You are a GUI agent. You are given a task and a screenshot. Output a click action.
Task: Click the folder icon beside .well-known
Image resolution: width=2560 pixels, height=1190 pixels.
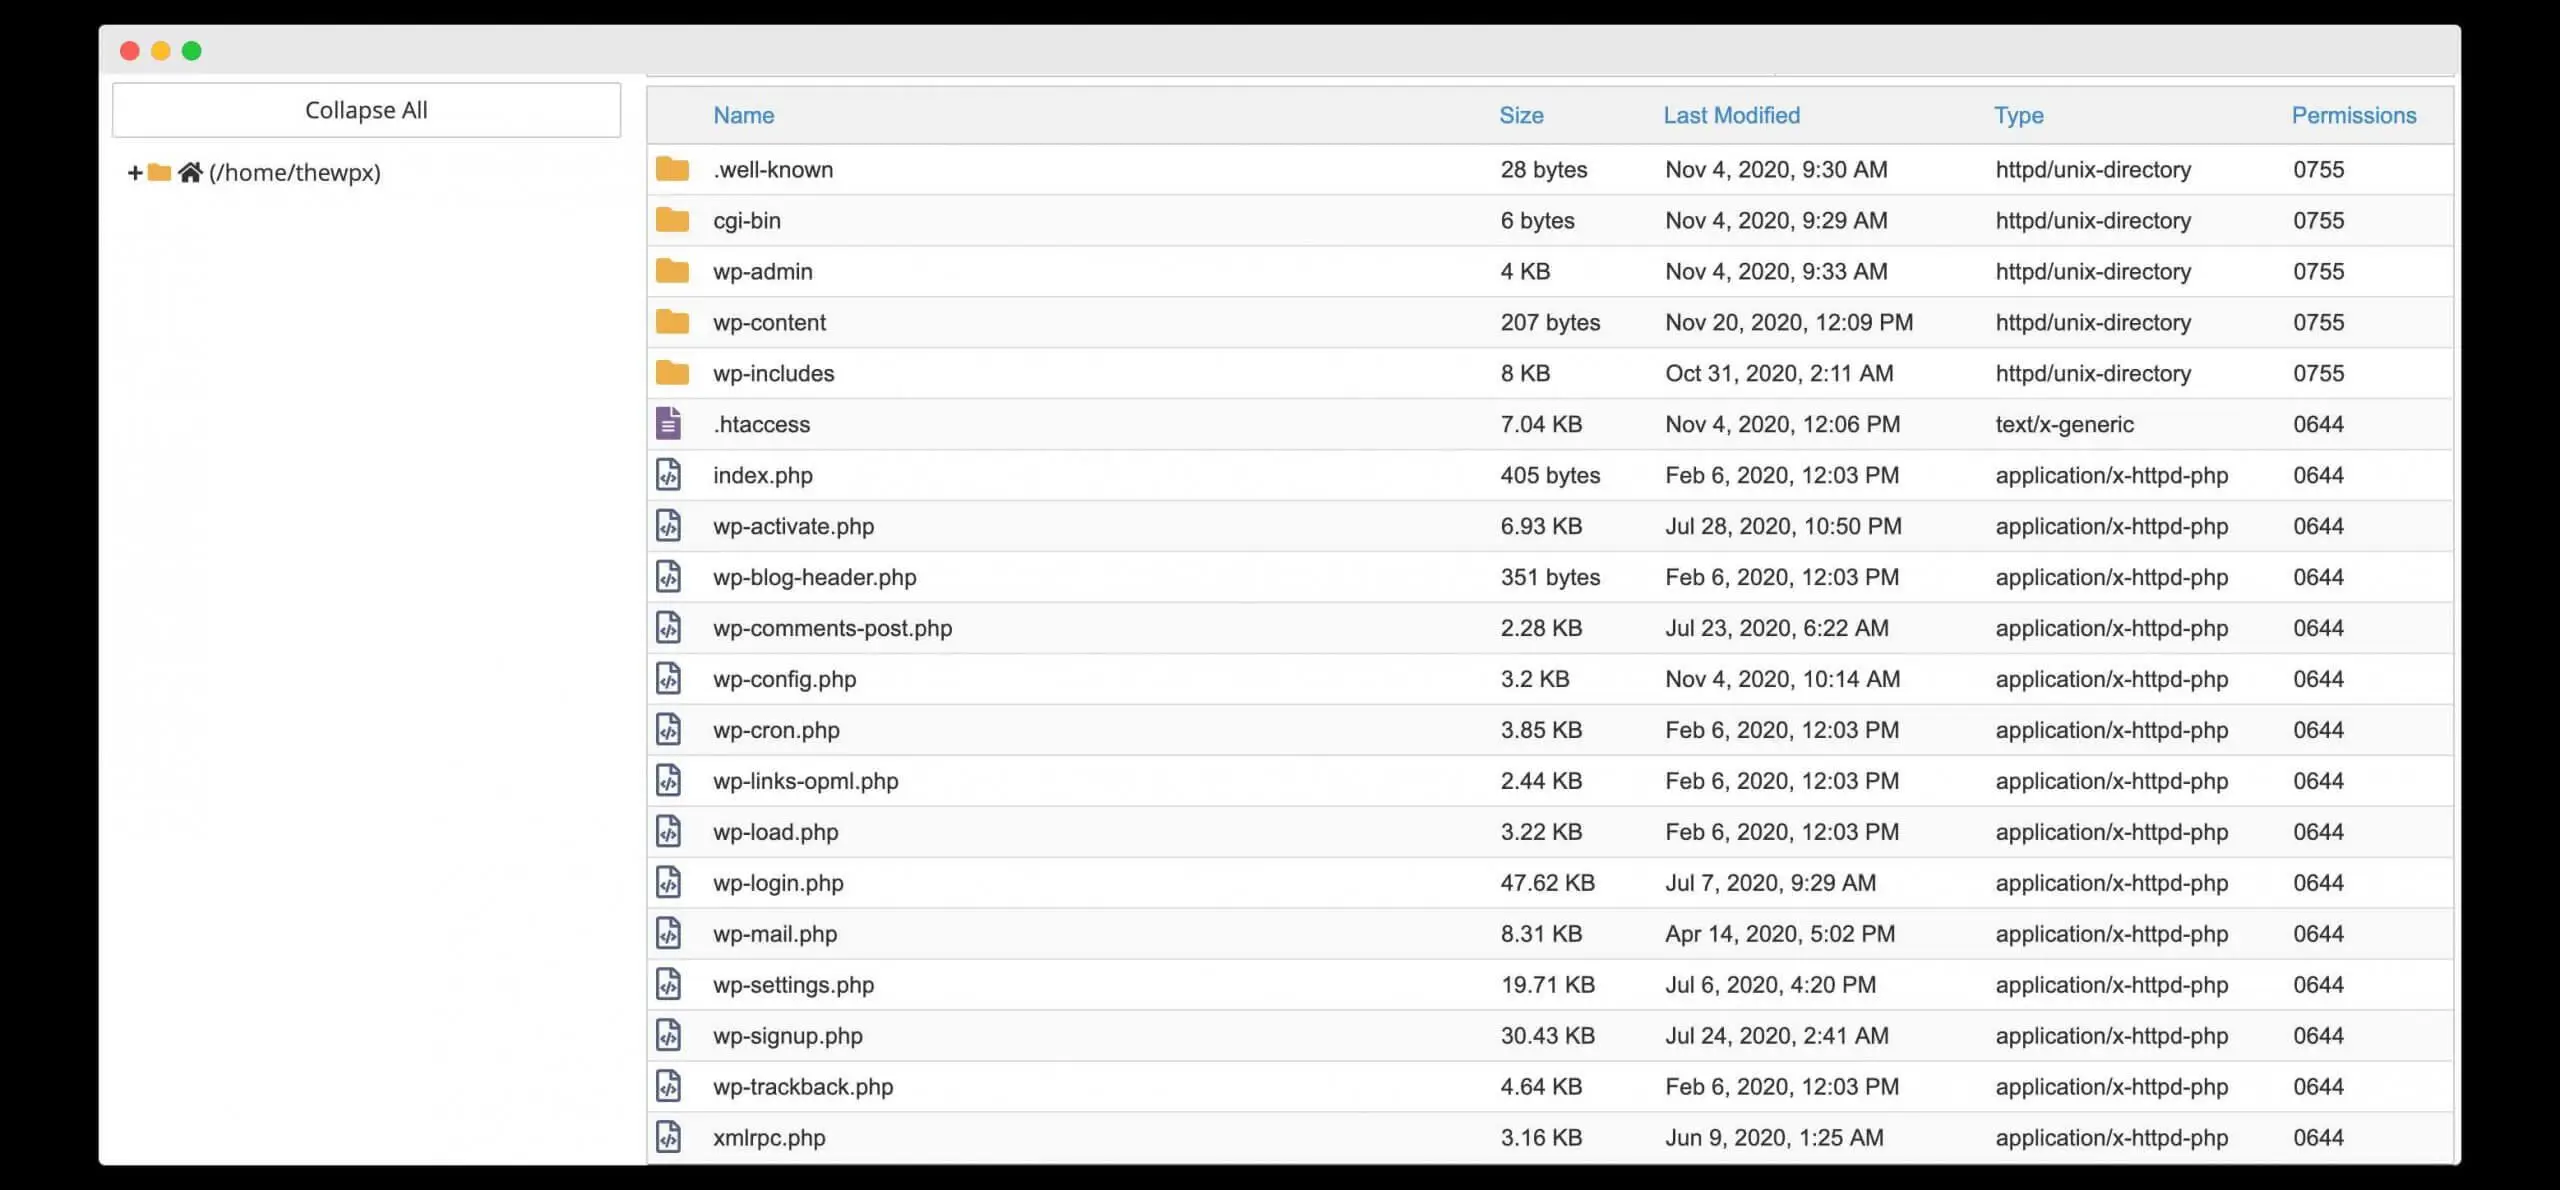click(x=672, y=169)
